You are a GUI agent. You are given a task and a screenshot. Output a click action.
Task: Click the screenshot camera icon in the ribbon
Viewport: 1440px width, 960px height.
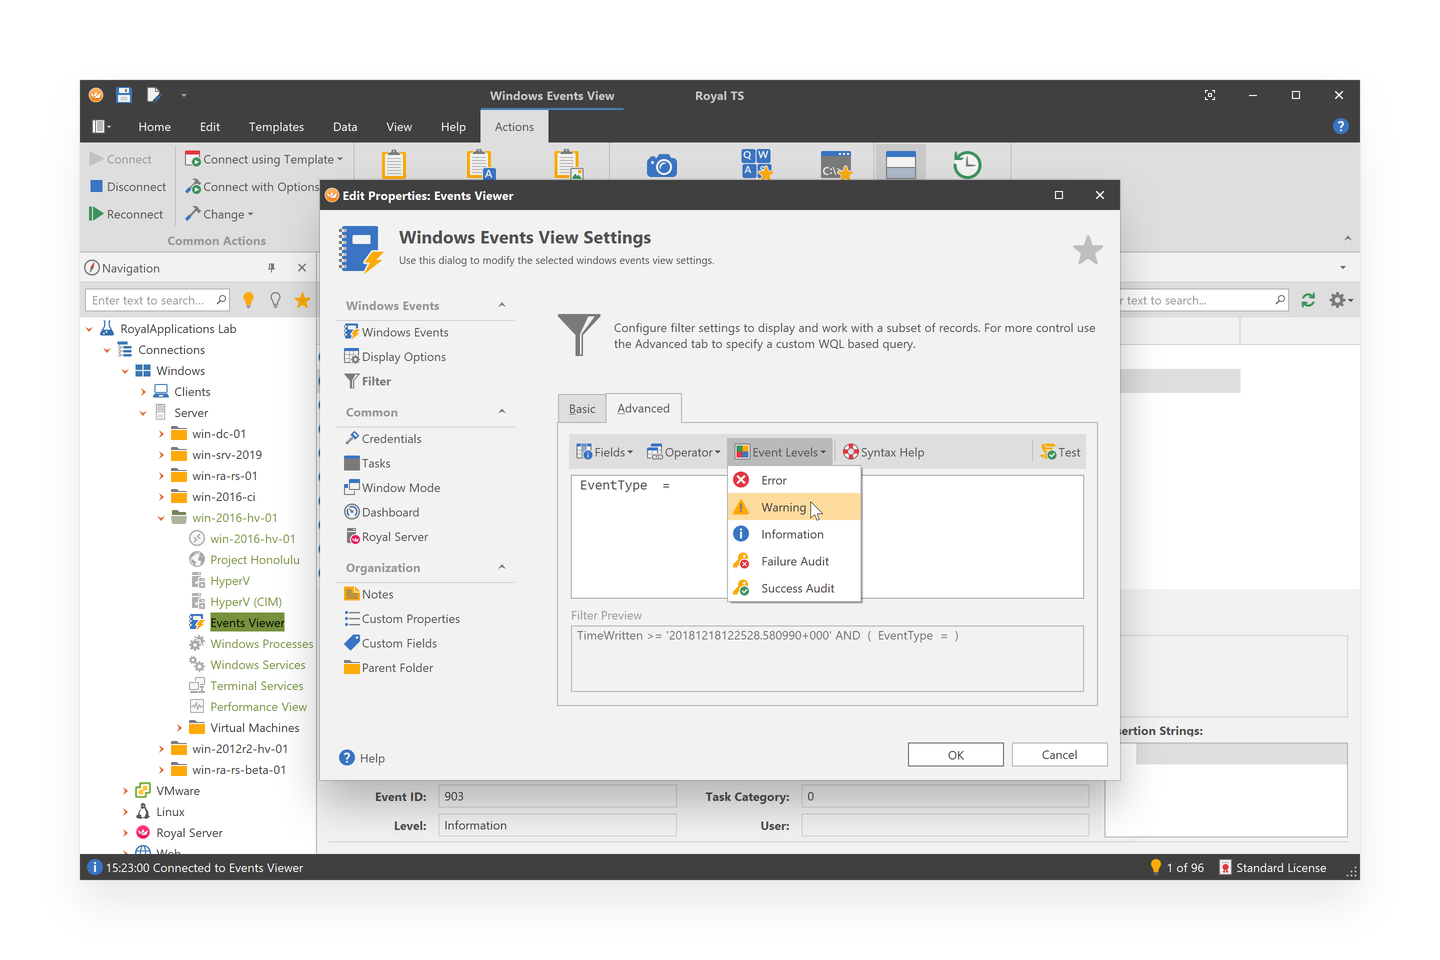pos(663,163)
